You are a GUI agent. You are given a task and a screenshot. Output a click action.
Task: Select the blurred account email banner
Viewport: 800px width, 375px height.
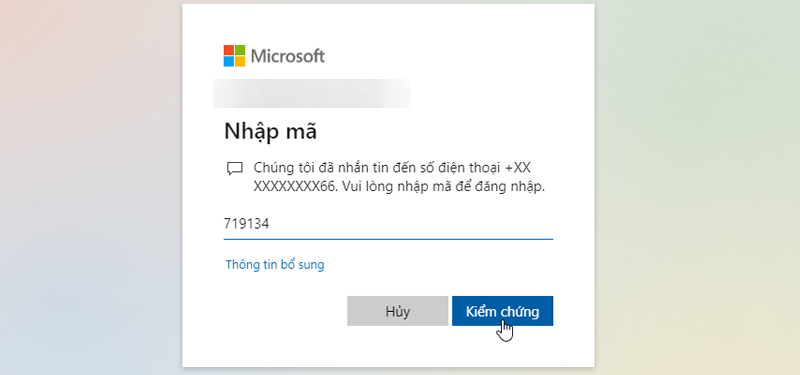pyautogui.click(x=312, y=93)
